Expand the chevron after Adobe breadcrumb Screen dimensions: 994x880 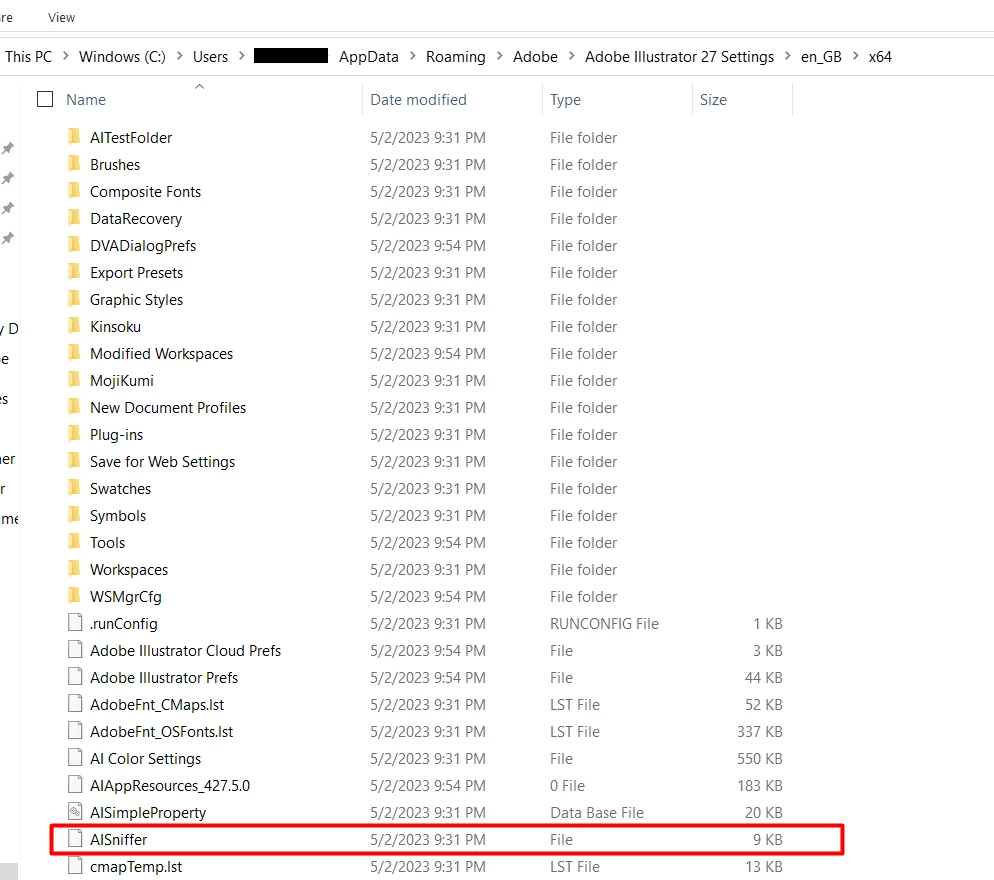click(572, 56)
